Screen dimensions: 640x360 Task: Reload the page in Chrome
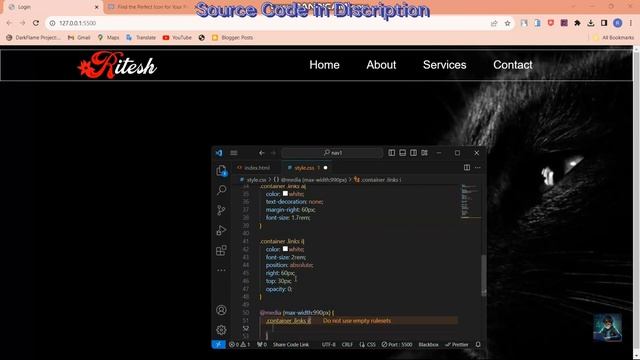coord(36,23)
